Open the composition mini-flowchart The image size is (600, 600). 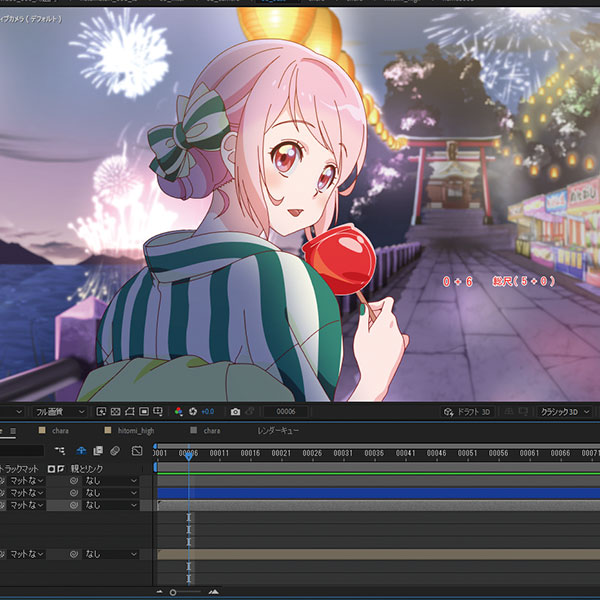pos(60,451)
